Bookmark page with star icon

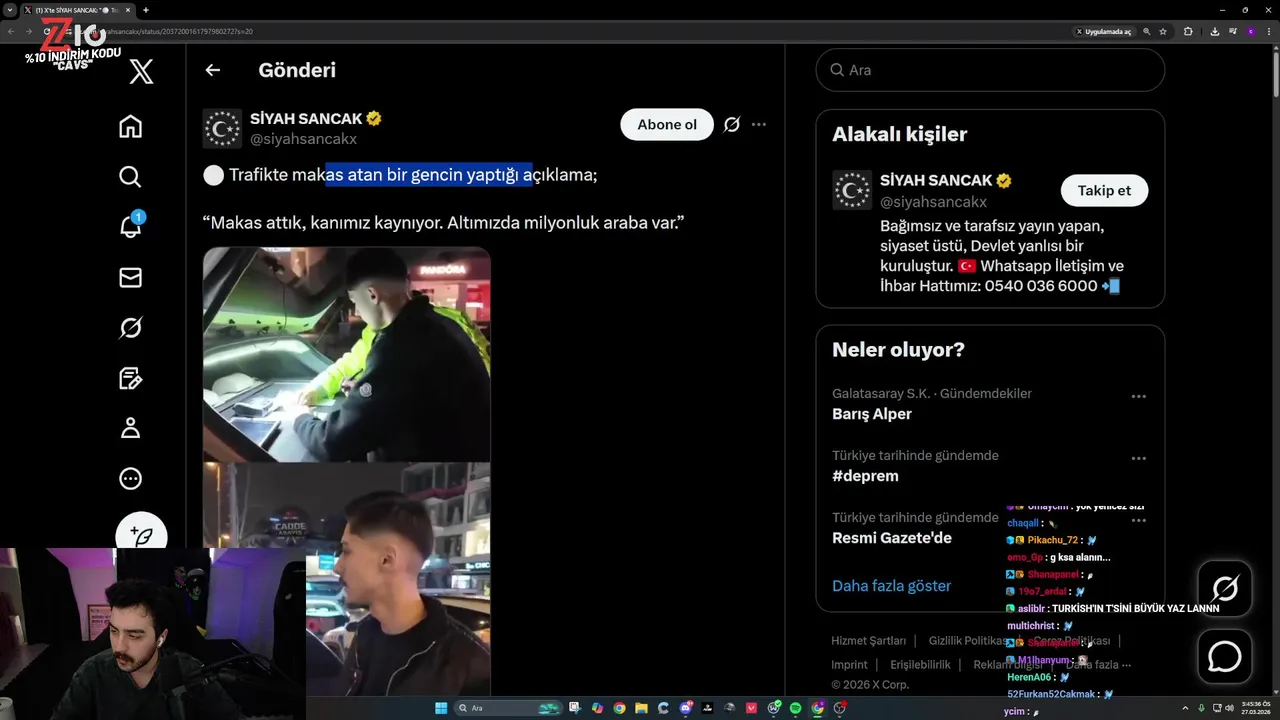[1163, 32]
